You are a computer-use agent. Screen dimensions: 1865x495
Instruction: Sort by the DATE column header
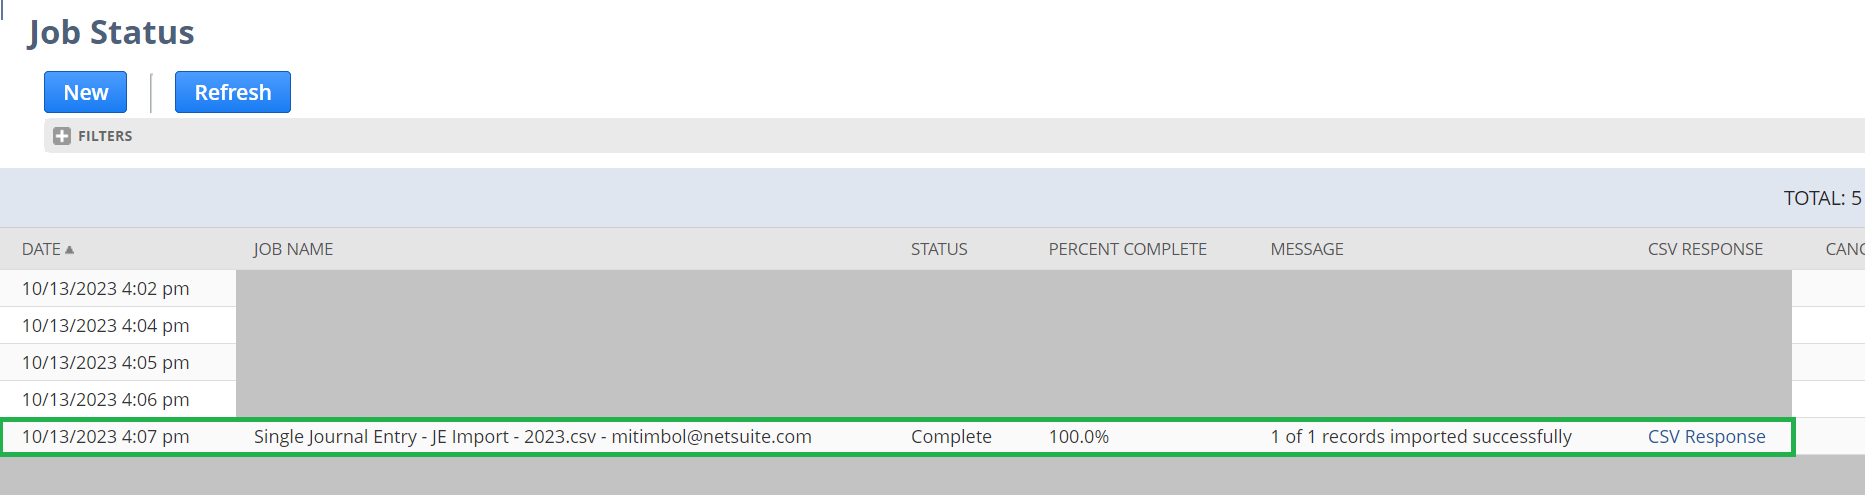click(x=41, y=249)
